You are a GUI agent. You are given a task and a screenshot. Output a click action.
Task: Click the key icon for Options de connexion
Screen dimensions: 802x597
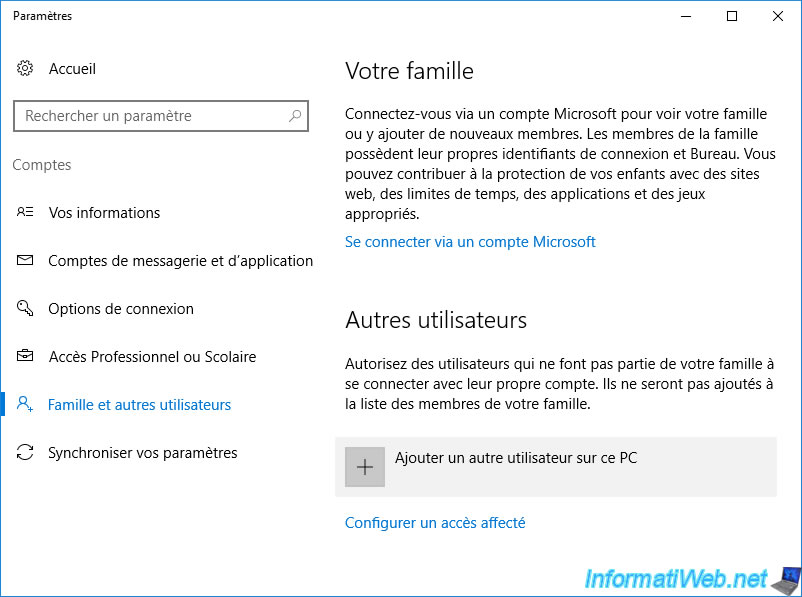25,308
